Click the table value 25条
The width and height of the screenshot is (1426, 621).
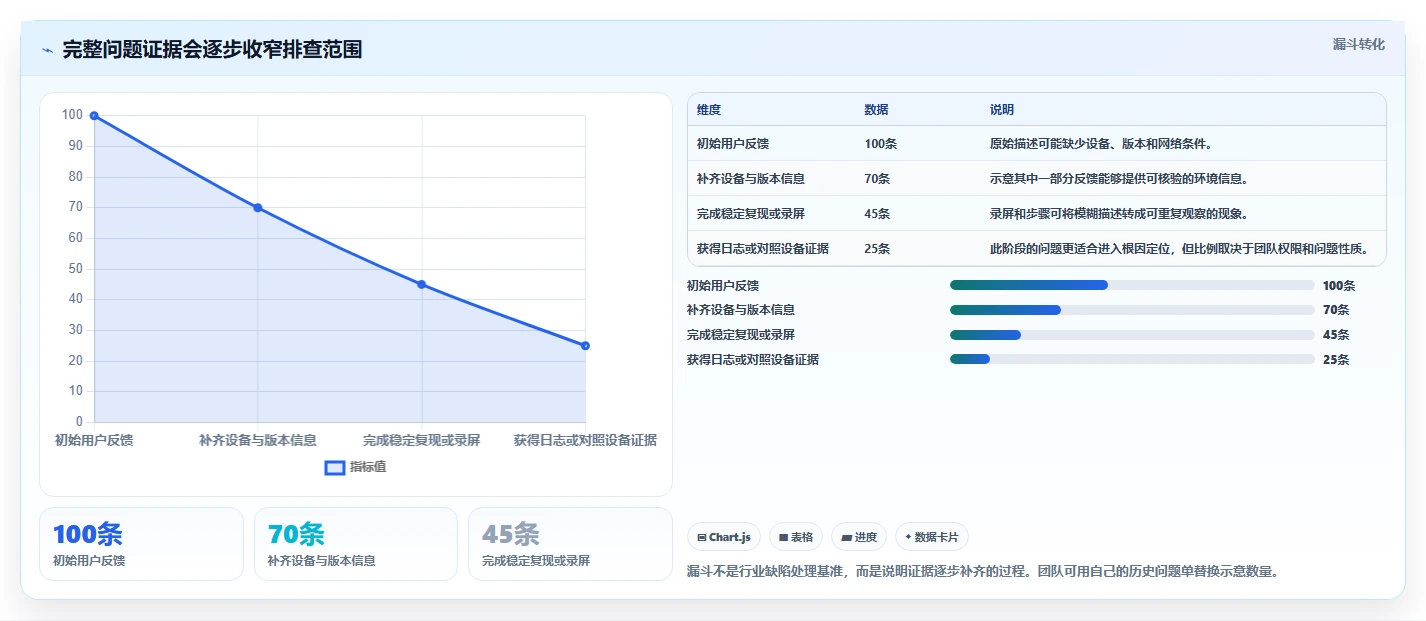point(877,249)
